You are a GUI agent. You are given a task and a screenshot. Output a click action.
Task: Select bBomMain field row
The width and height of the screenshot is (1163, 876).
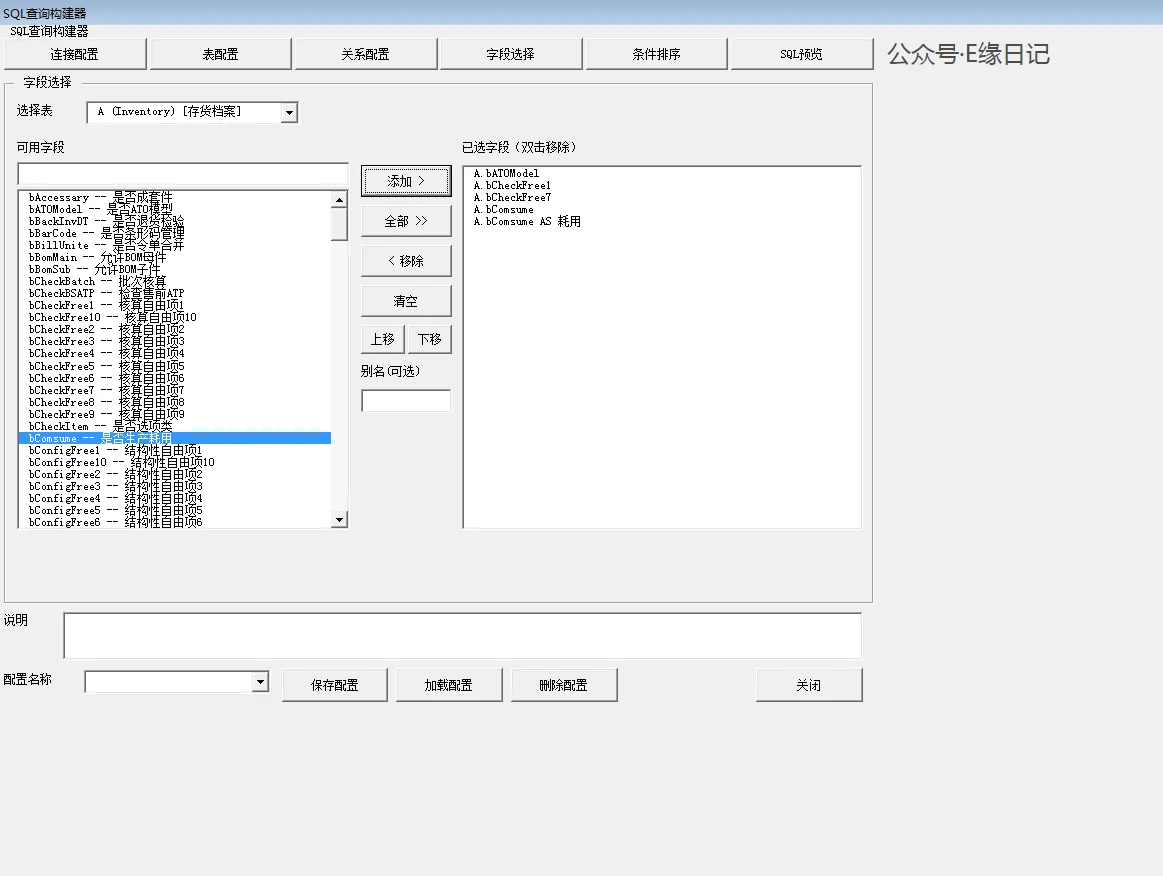pos(174,257)
